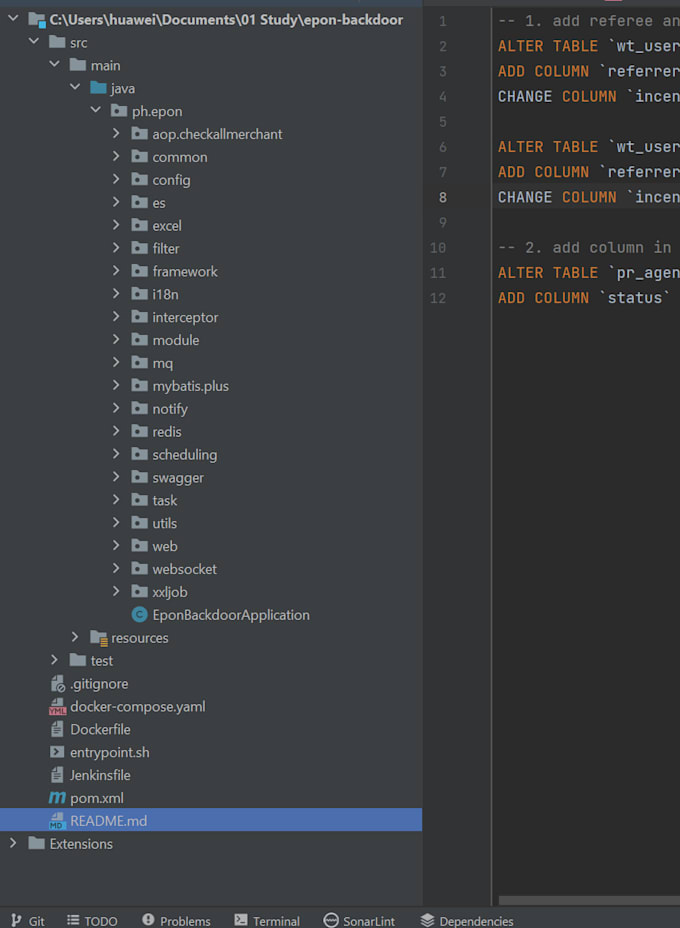Click the docker-compose.yaml YML icon
The image size is (680, 928).
(57, 706)
